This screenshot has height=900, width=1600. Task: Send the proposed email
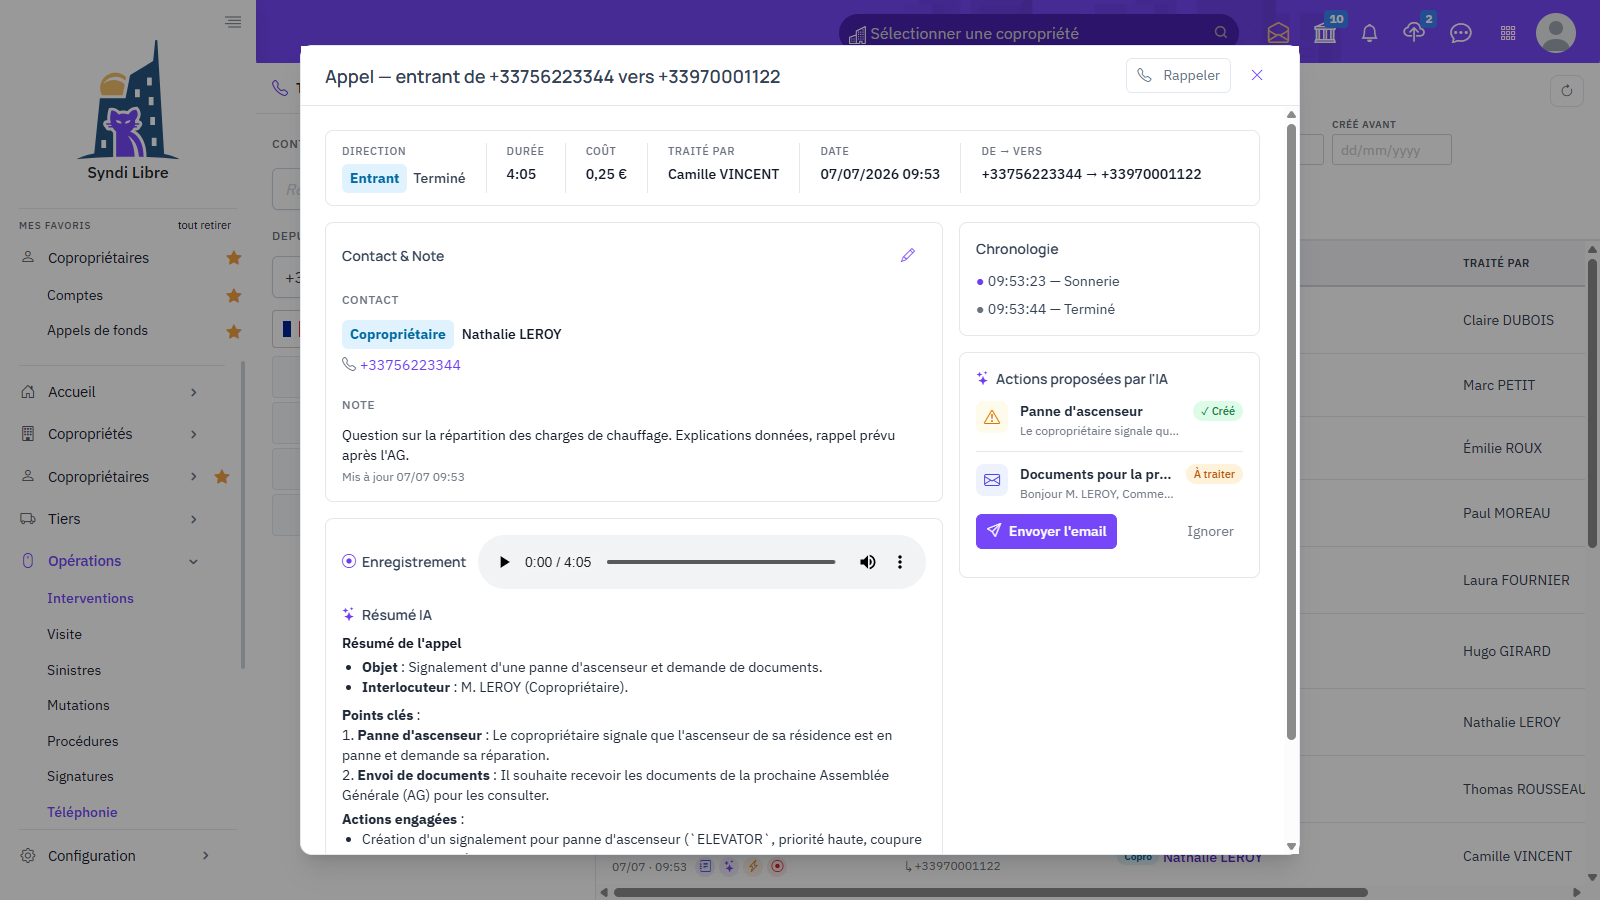pyautogui.click(x=1046, y=531)
